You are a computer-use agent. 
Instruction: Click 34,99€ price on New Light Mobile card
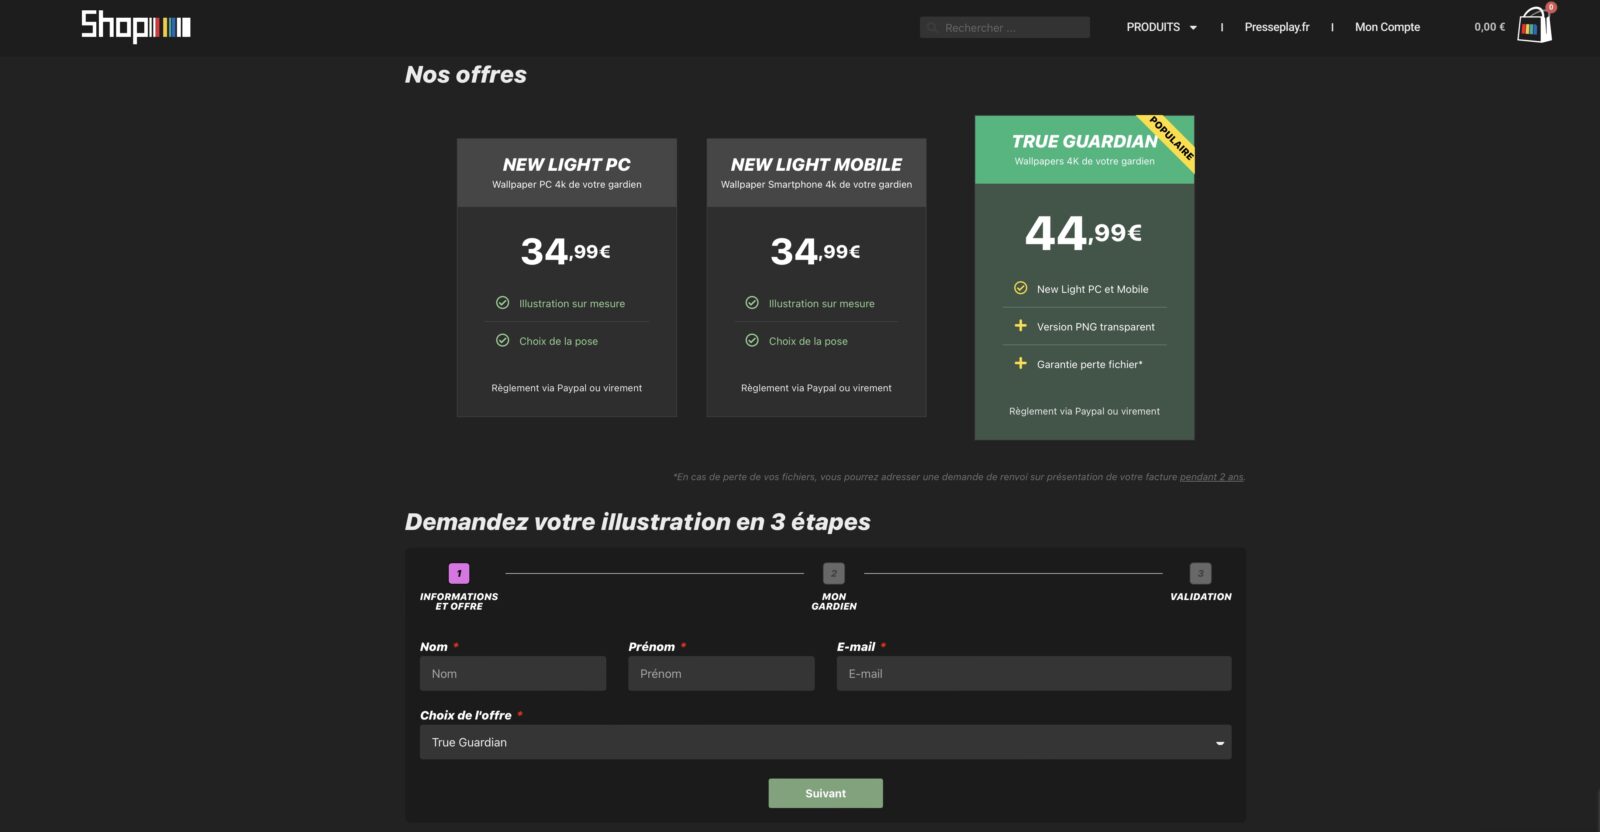point(816,251)
